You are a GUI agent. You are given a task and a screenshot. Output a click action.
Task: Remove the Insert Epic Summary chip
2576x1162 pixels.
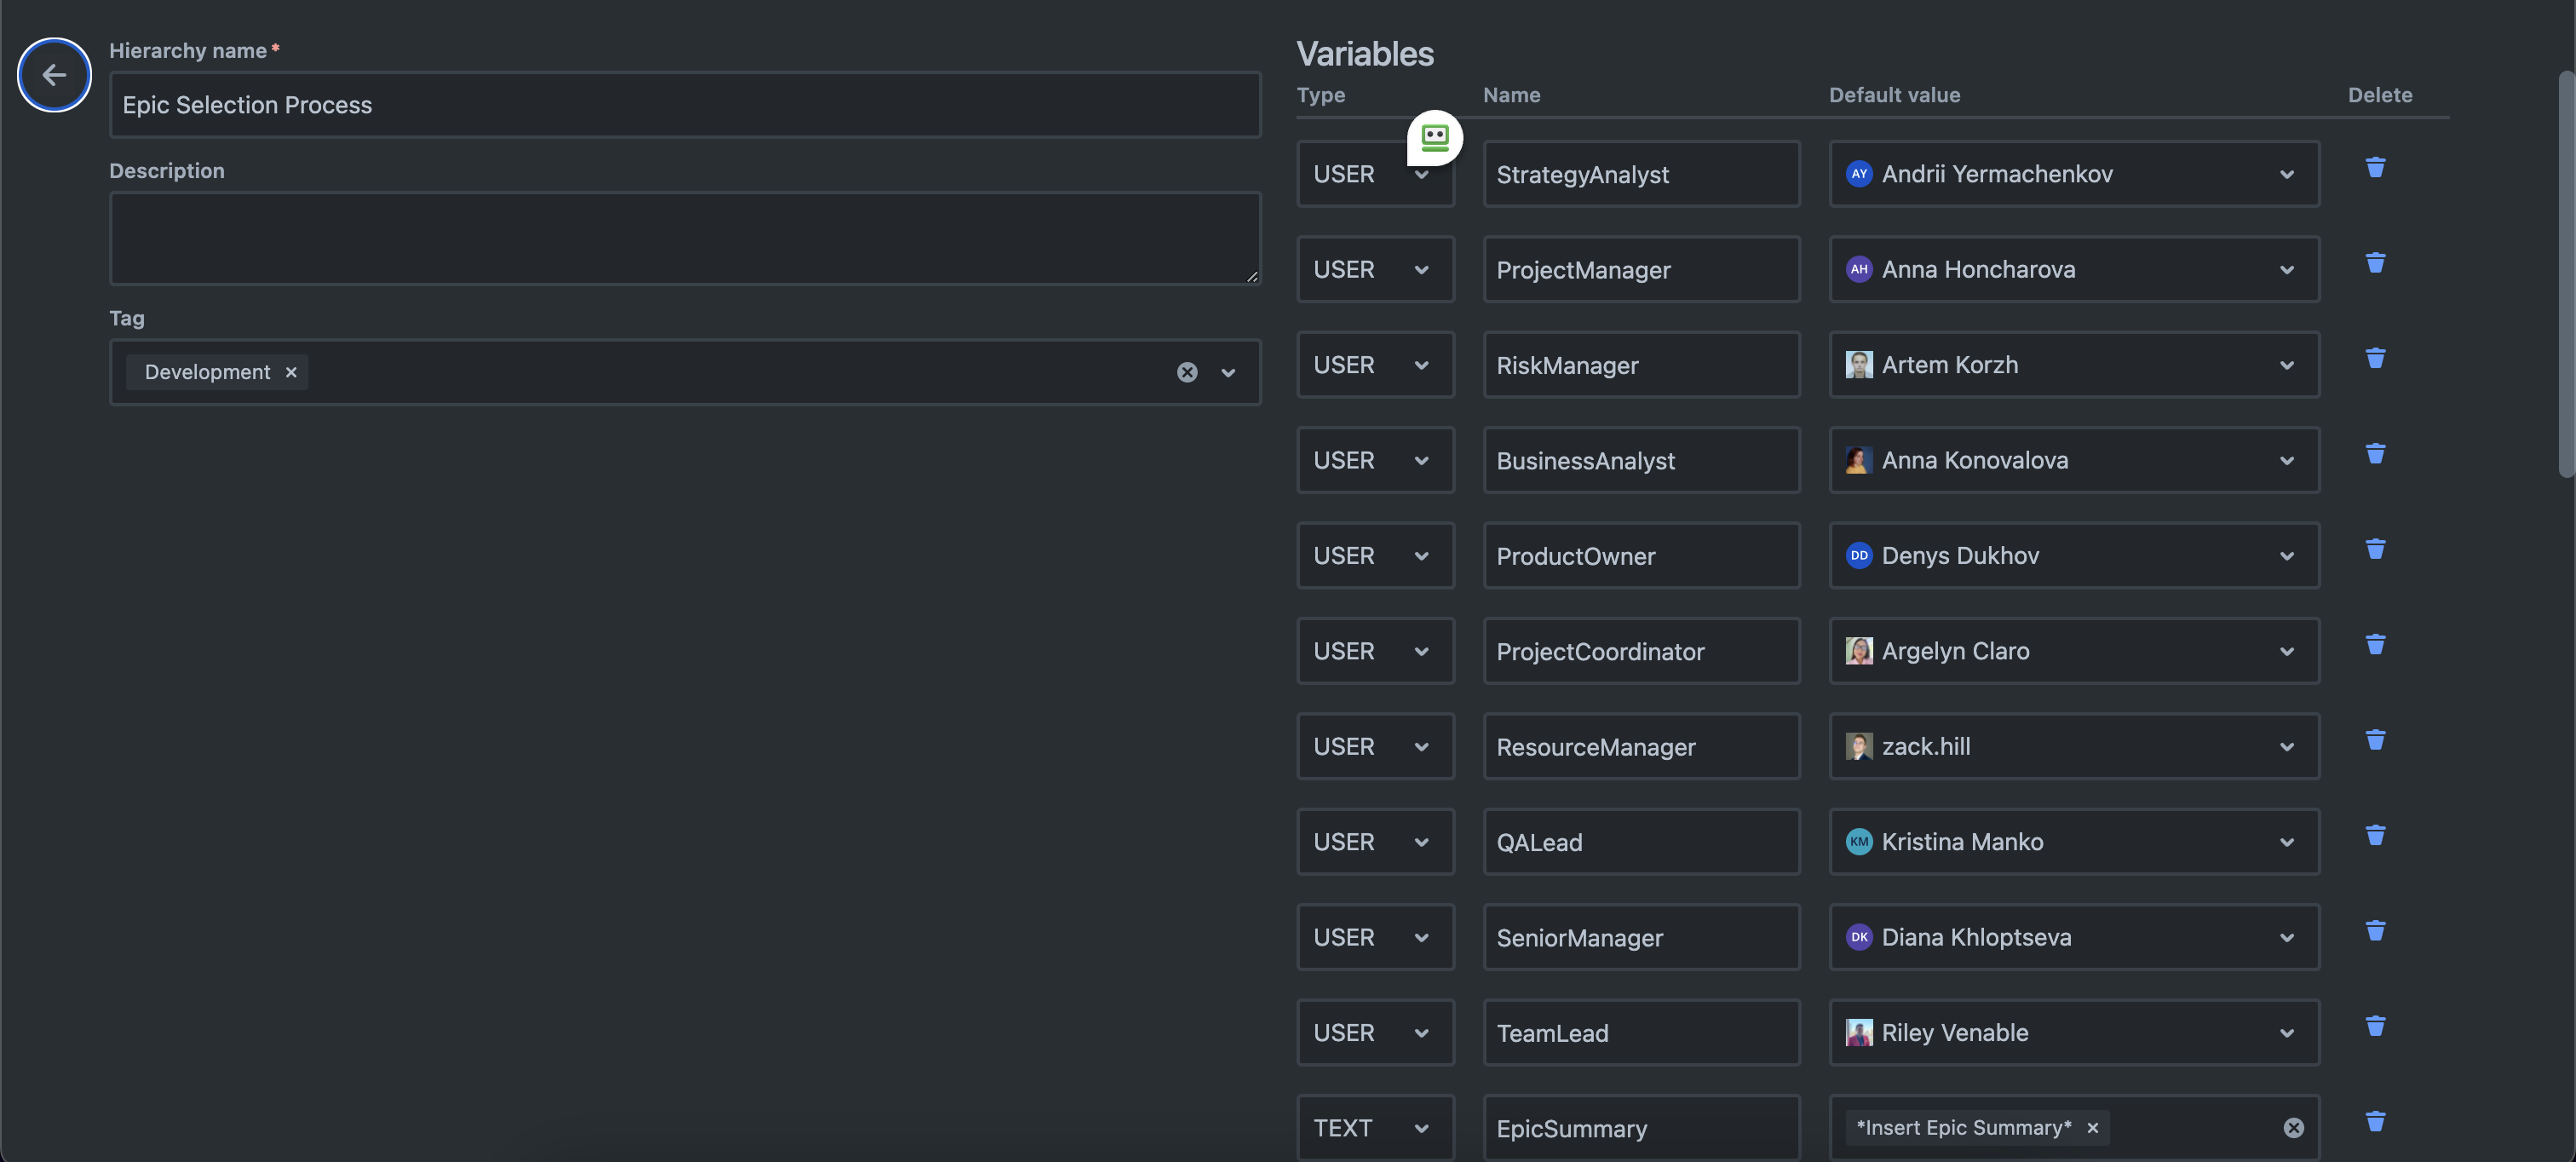click(2092, 1128)
